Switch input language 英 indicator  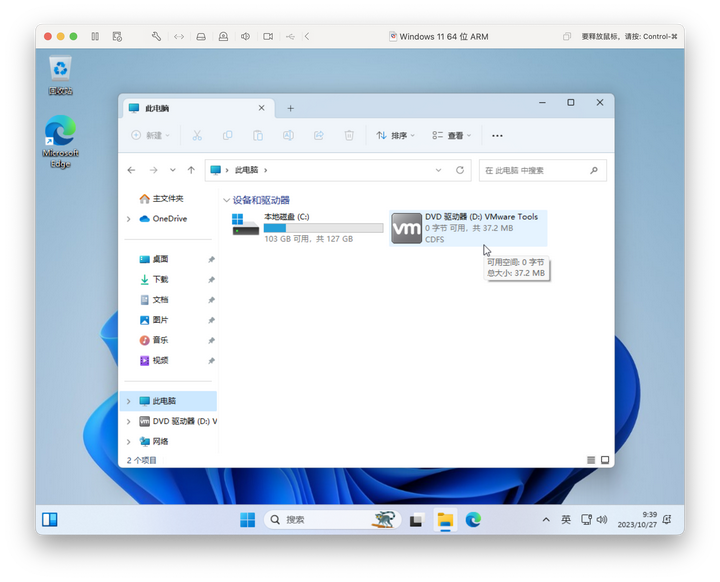566,520
